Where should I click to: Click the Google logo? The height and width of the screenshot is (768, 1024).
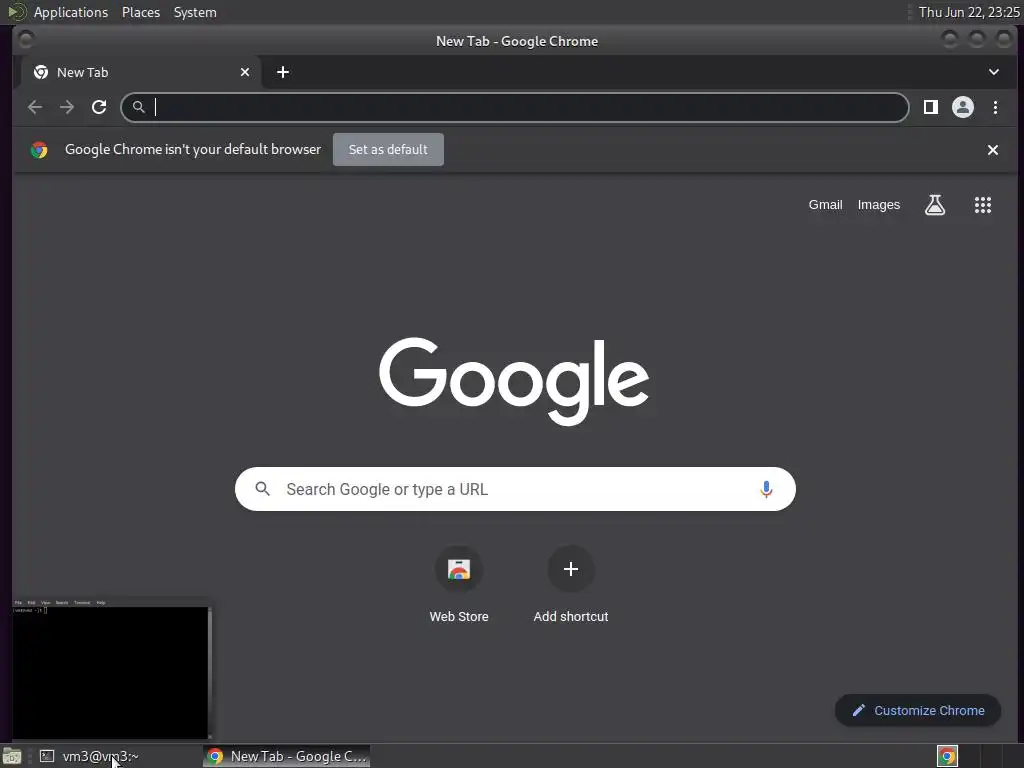pyautogui.click(x=514, y=381)
